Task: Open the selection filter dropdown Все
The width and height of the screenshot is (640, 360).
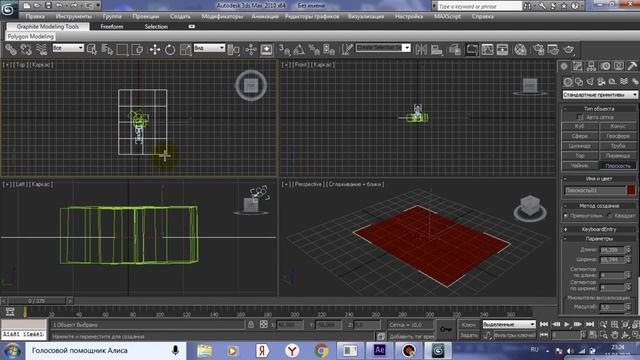Action: coord(68,48)
